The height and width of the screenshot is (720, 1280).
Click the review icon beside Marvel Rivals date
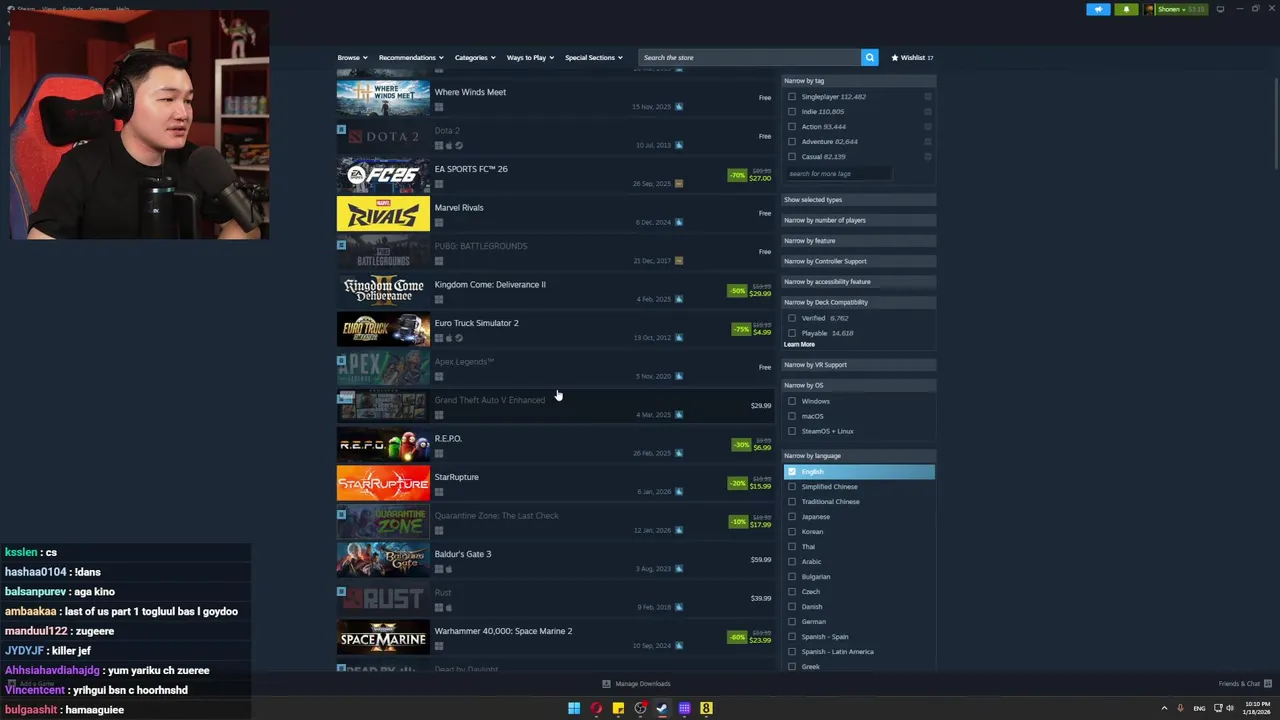coord(679,222)
